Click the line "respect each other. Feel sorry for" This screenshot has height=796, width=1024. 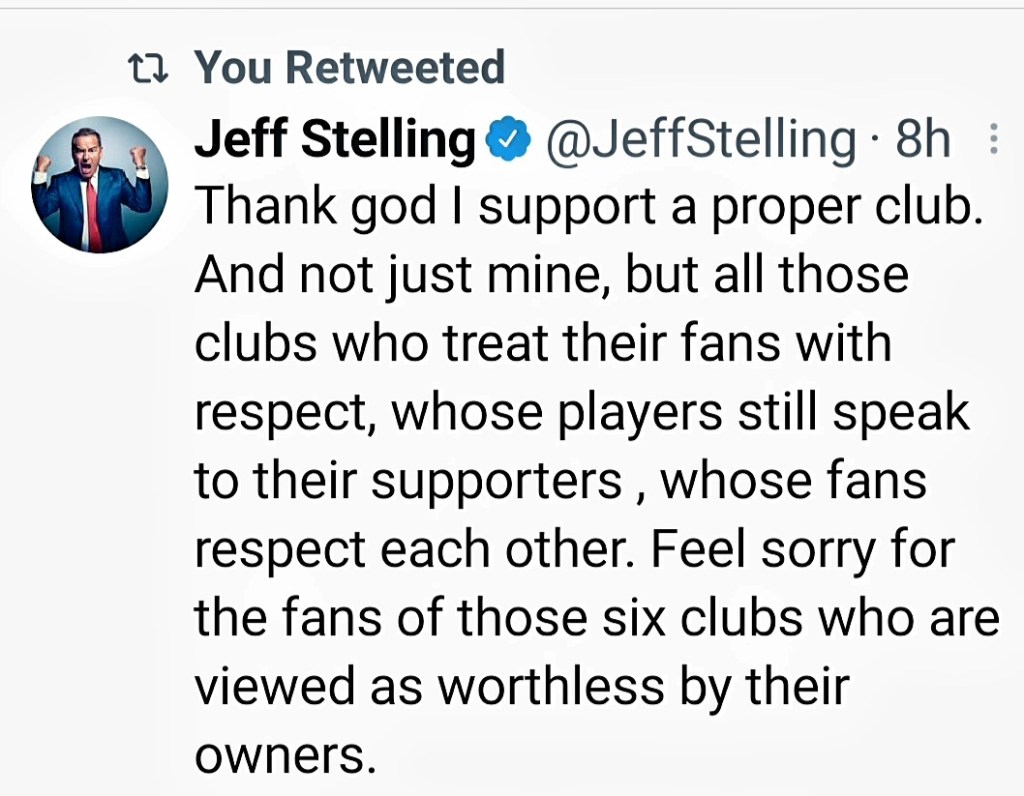[575, 551]
